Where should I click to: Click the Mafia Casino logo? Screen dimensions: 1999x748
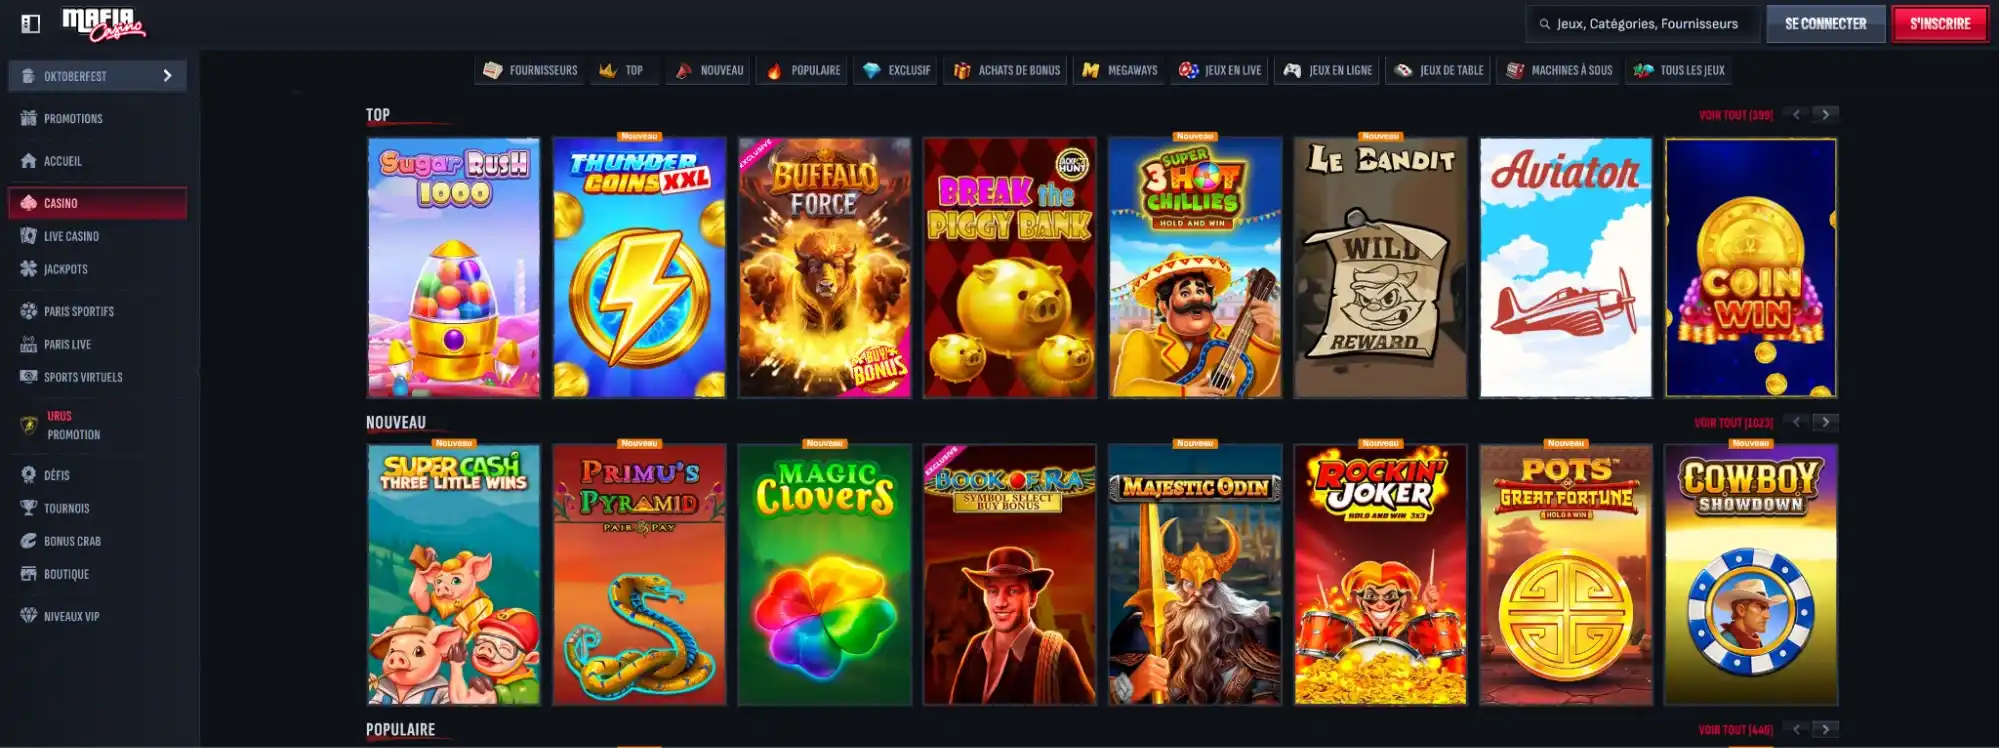(x=103, y=25)
